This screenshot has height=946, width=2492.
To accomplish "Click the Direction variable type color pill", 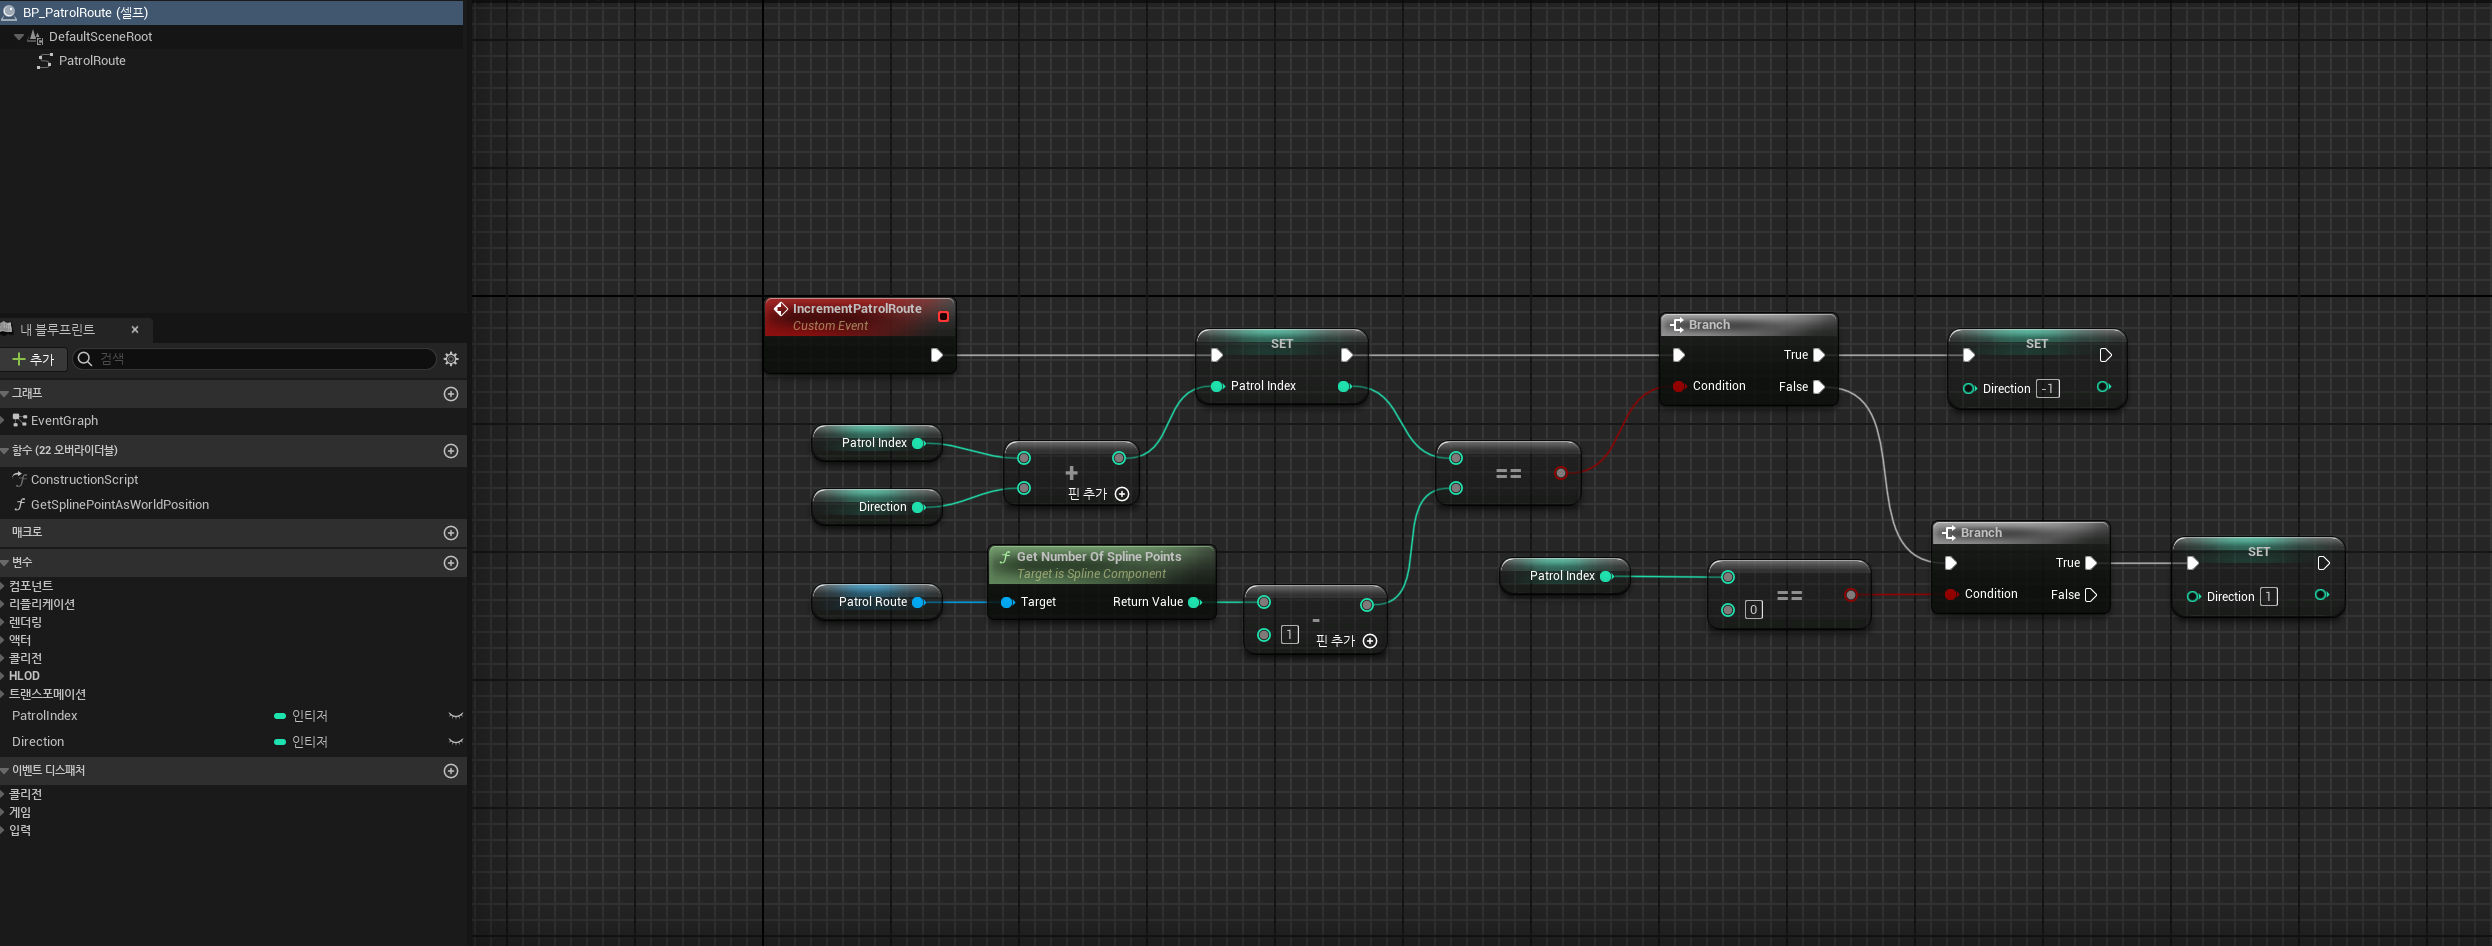I will (280, 742).
